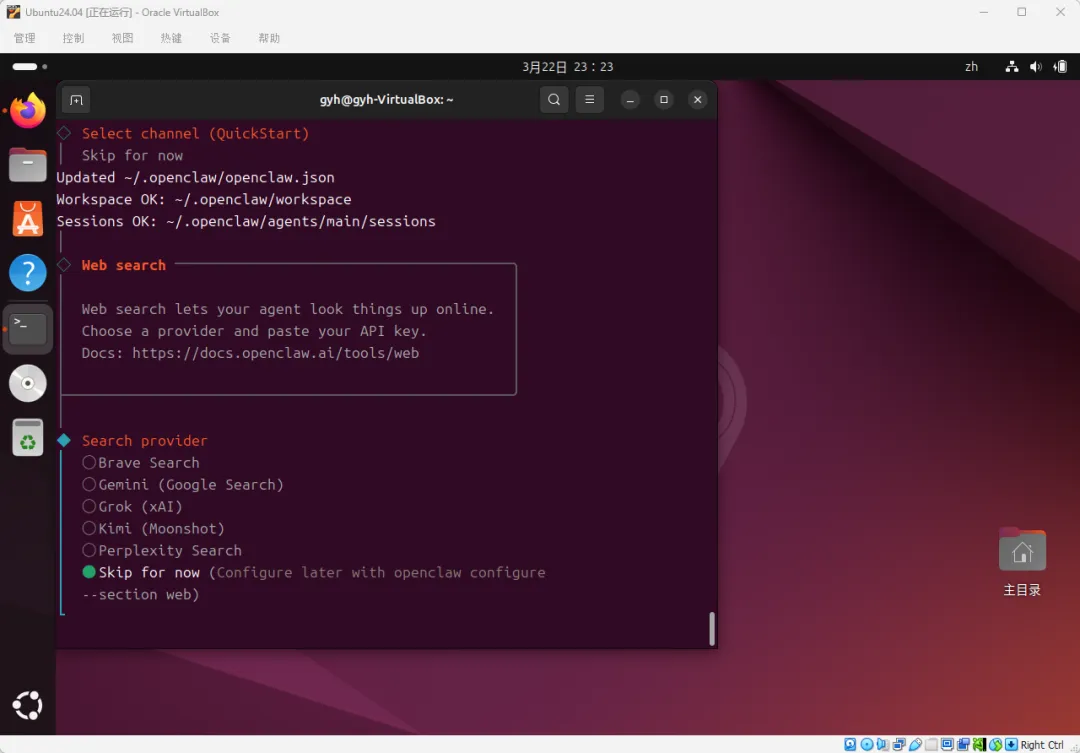Click the keyboard capture arrow icon
This screenshot has height=753, width=1080.
(1011, 745)
